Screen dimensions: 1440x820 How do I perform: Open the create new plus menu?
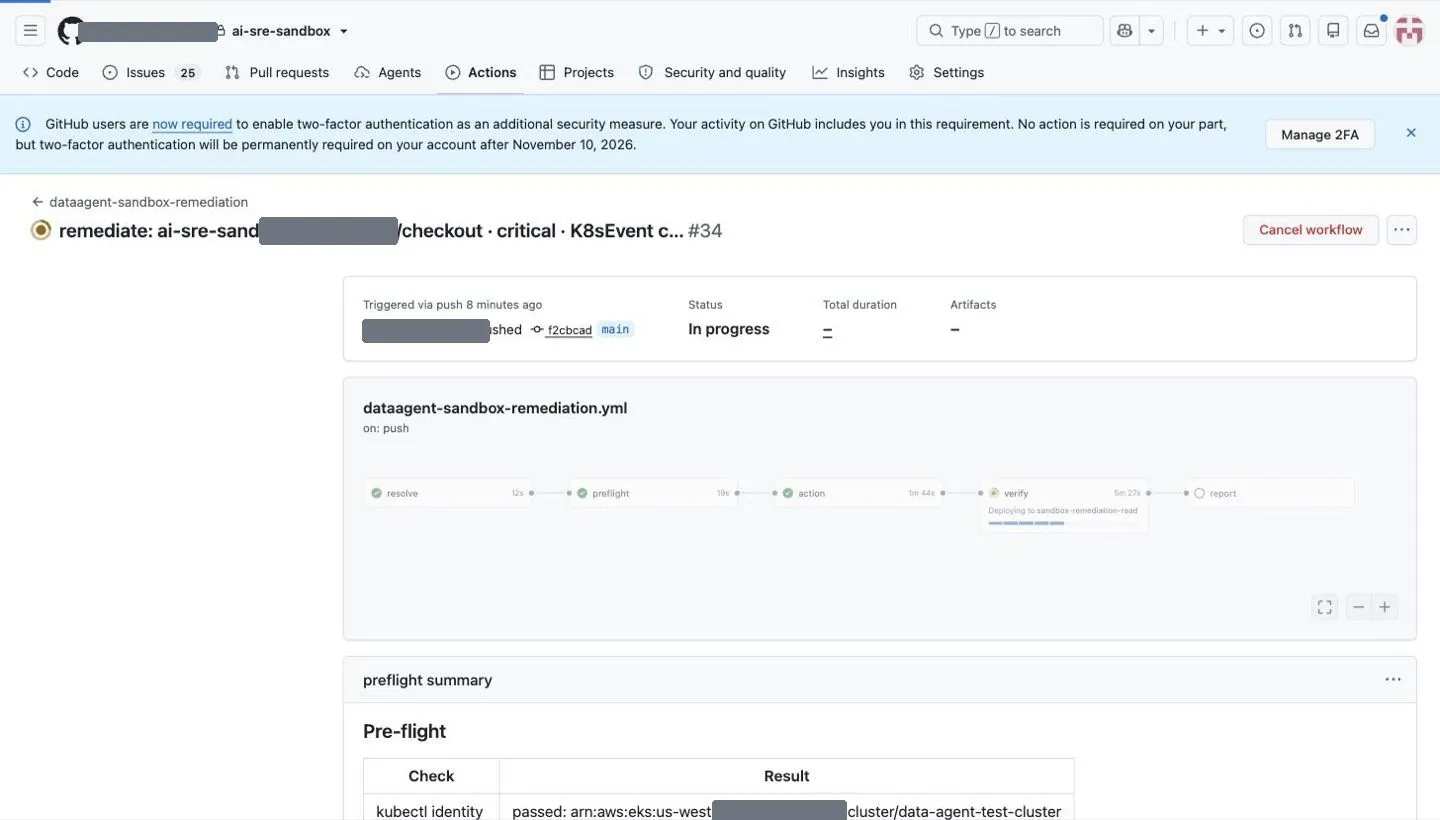[1210, 31]
